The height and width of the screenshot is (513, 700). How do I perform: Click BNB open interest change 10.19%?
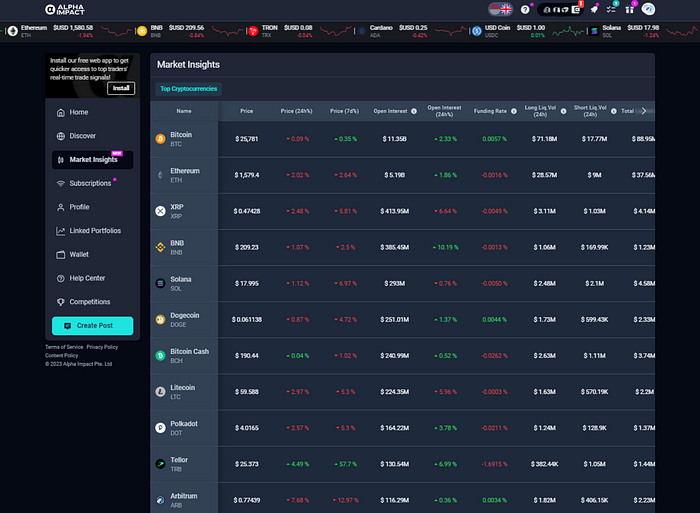(x=446, y=247)
